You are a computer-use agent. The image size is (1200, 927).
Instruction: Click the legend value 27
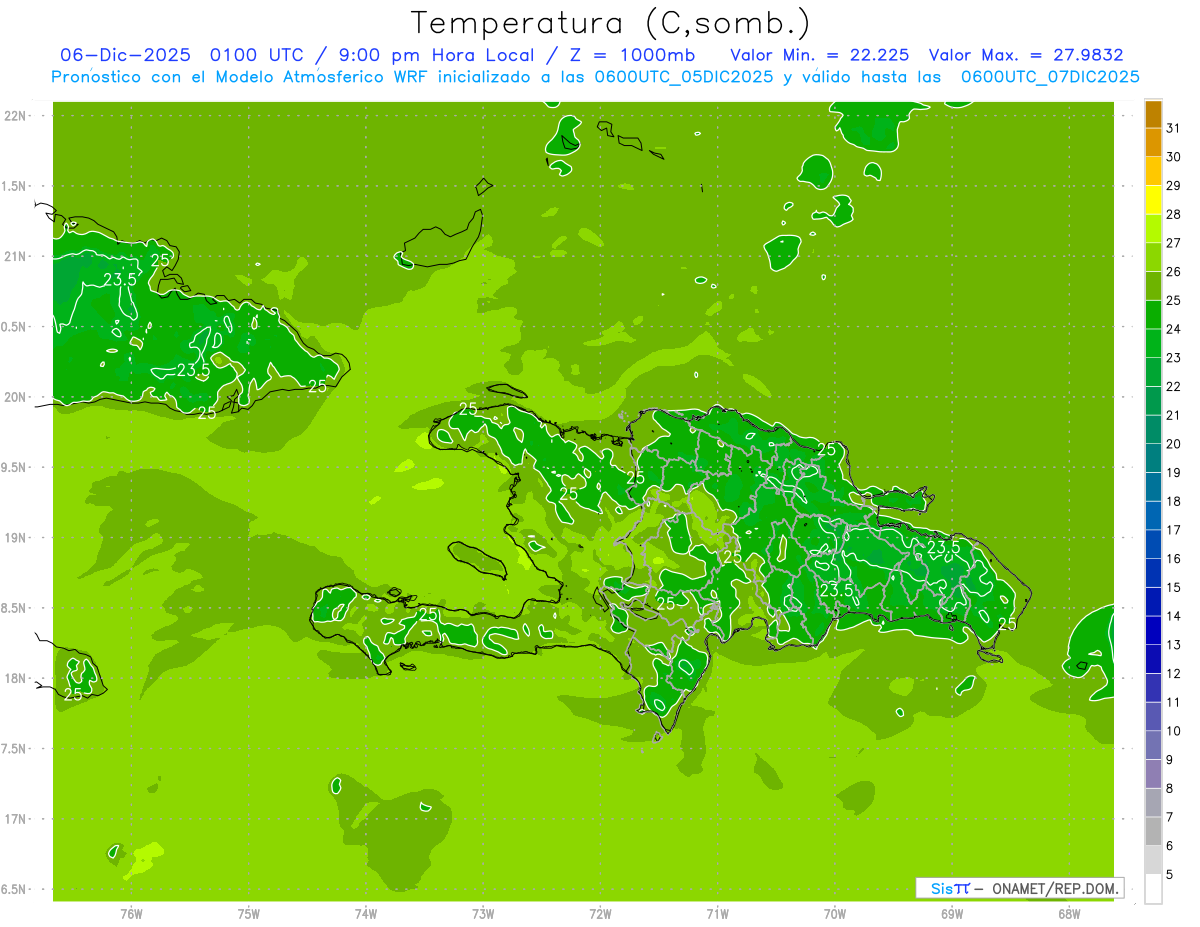click(x=1174, y=243)
